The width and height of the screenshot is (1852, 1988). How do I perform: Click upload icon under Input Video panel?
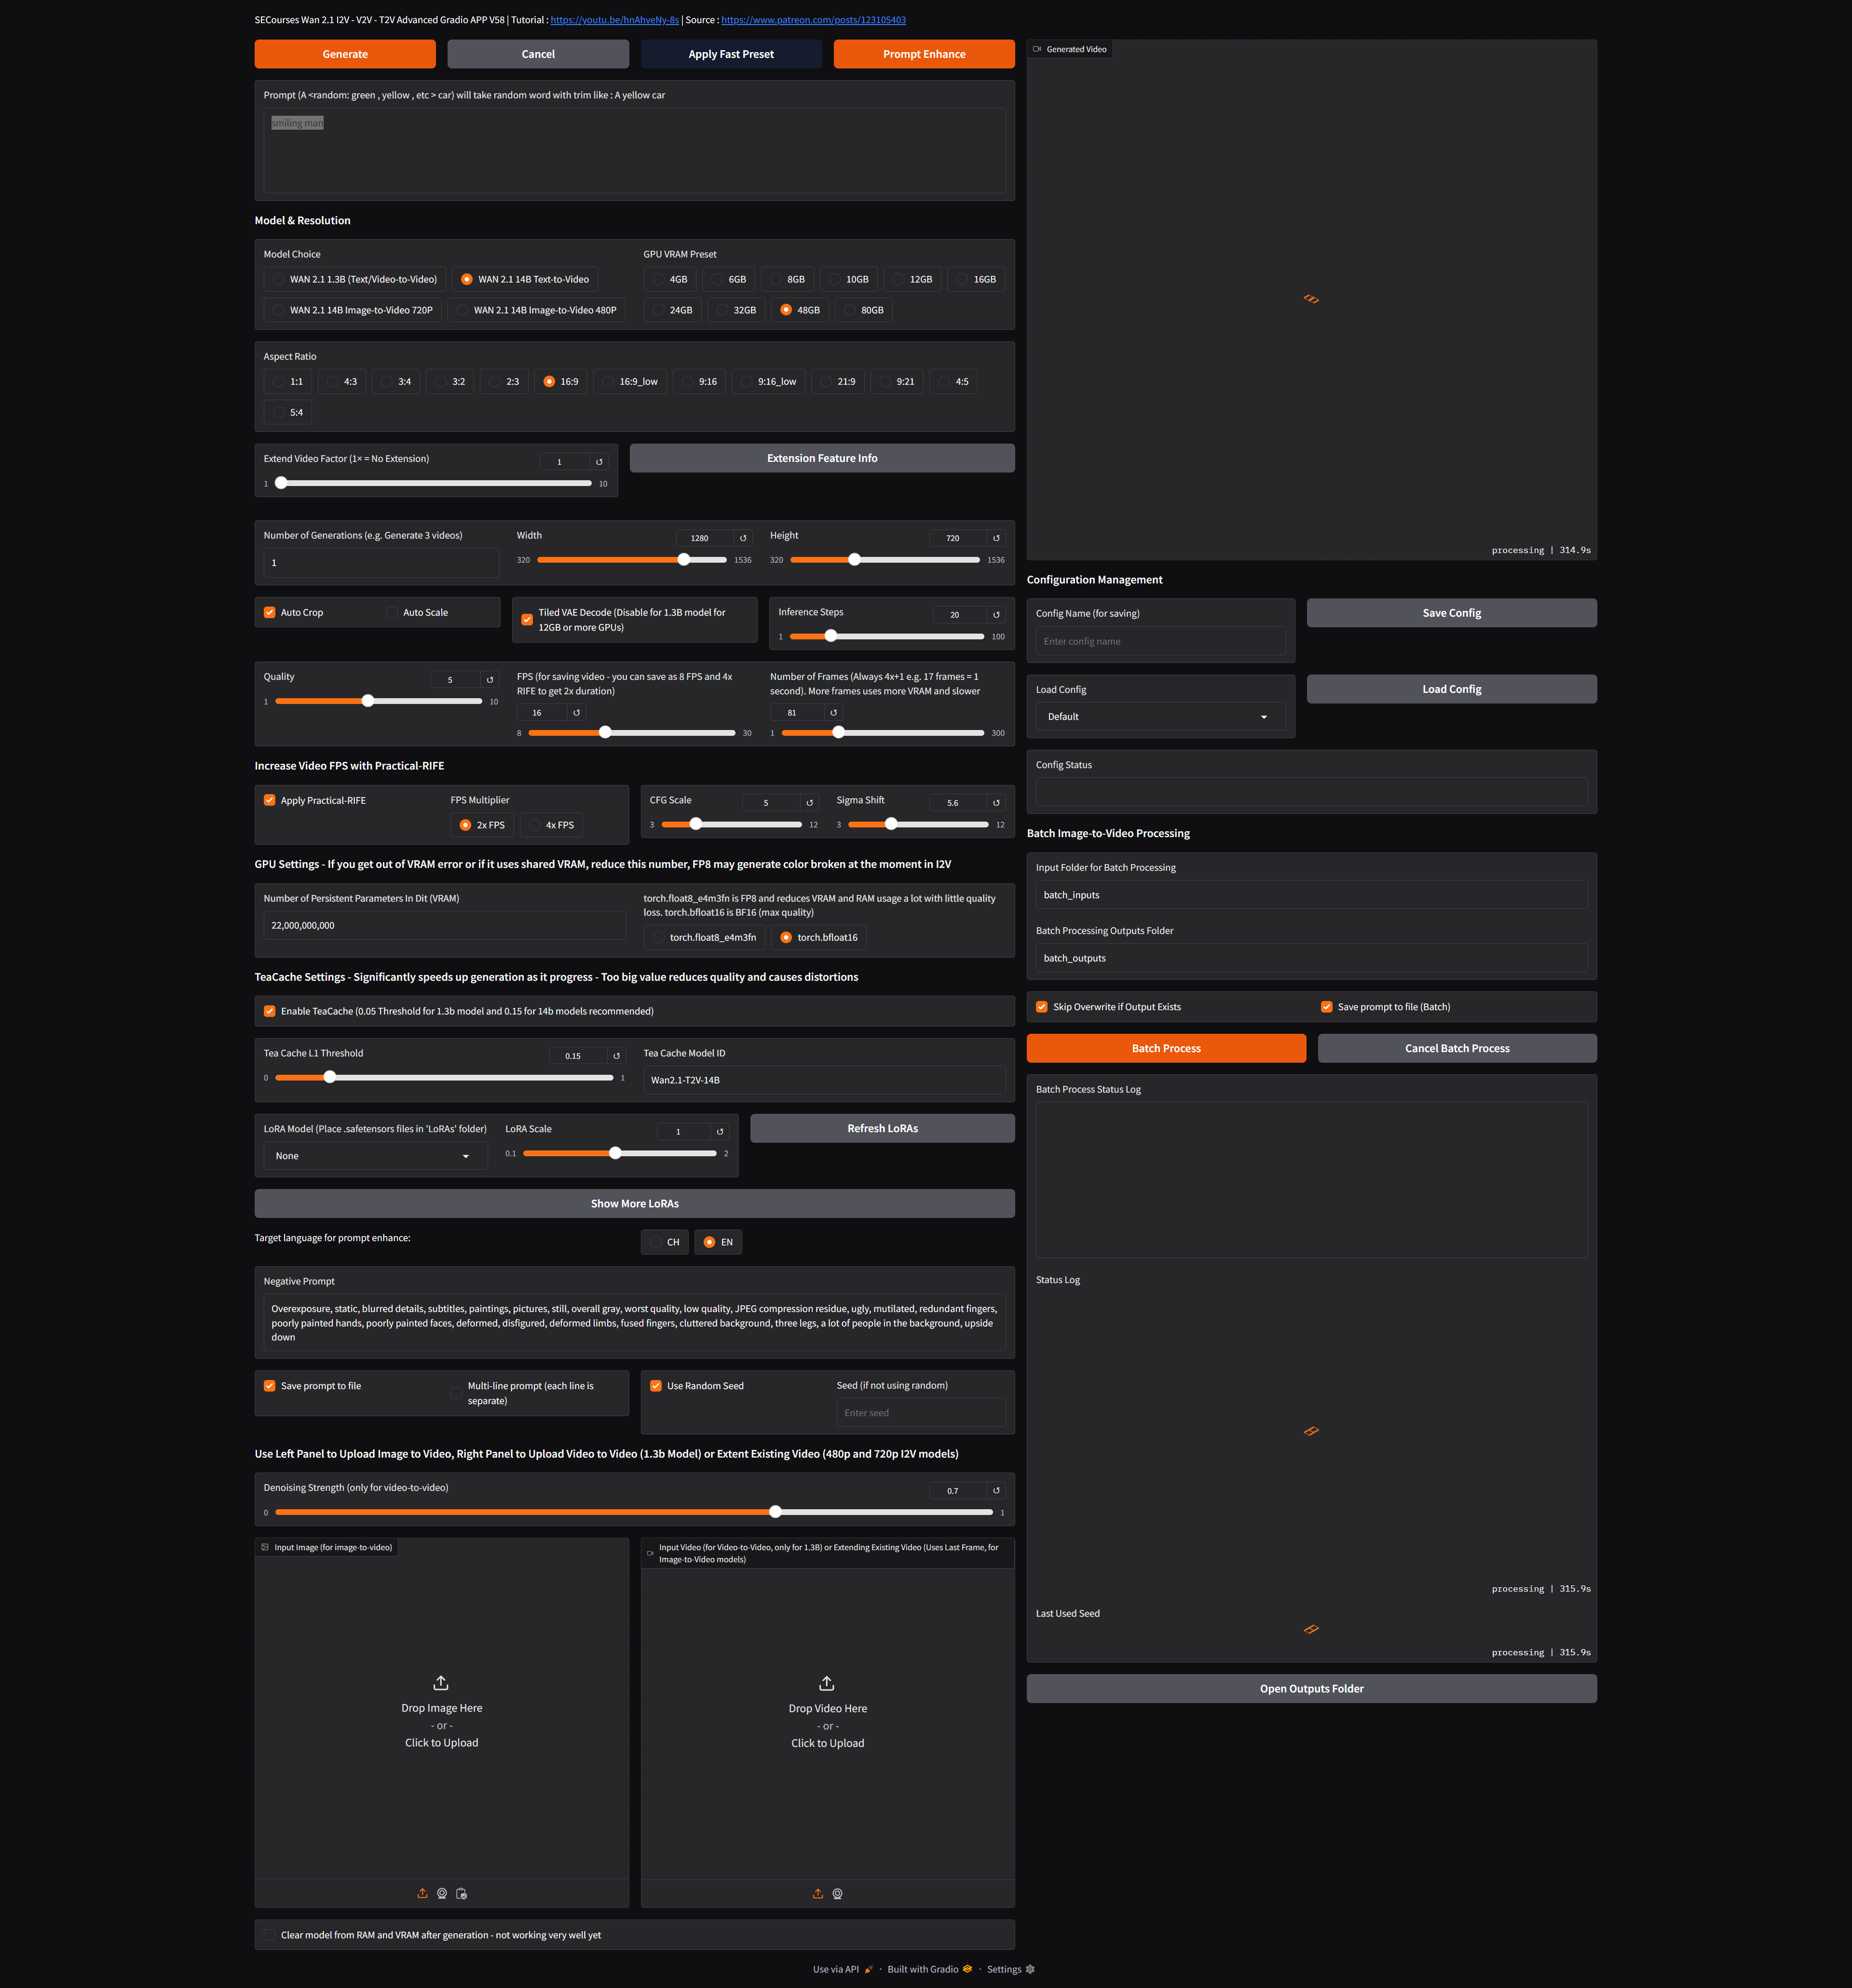pyautogui.click(x=818, y=1893)
